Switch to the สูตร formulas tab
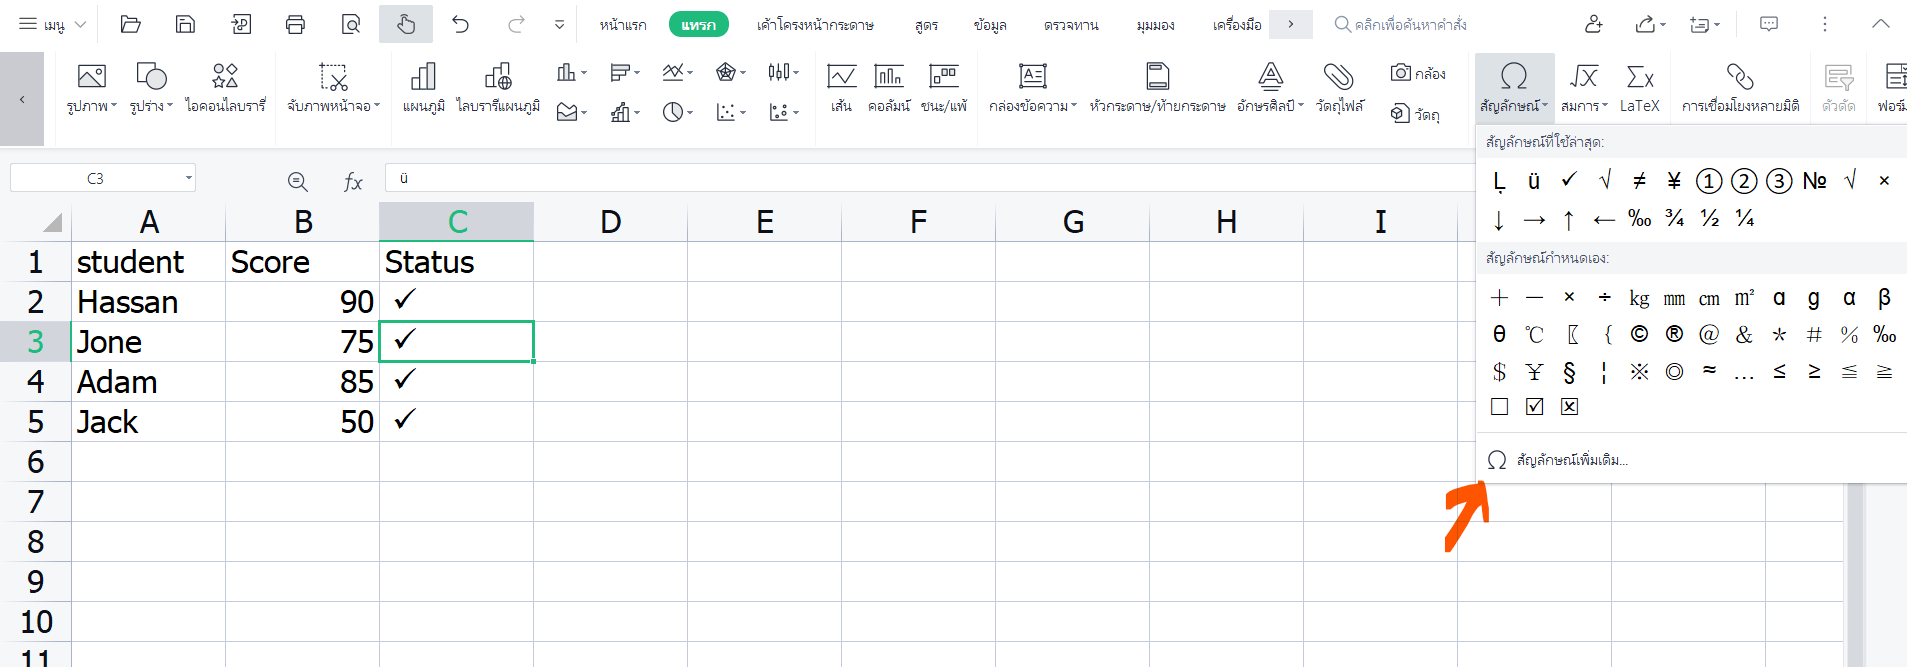The image size is (1907, 667). pyautogui.click(x=926, y=24)
